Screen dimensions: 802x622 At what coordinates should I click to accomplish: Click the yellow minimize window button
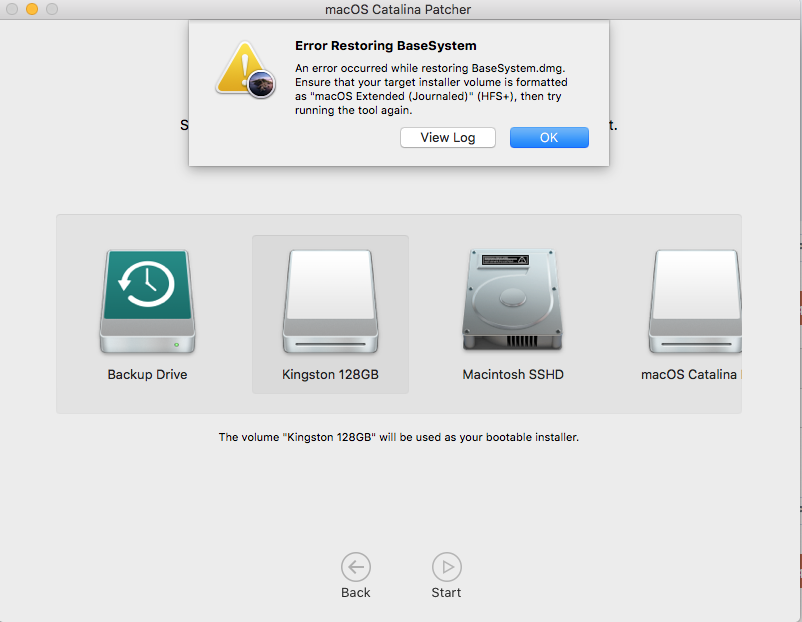(32, 9)
